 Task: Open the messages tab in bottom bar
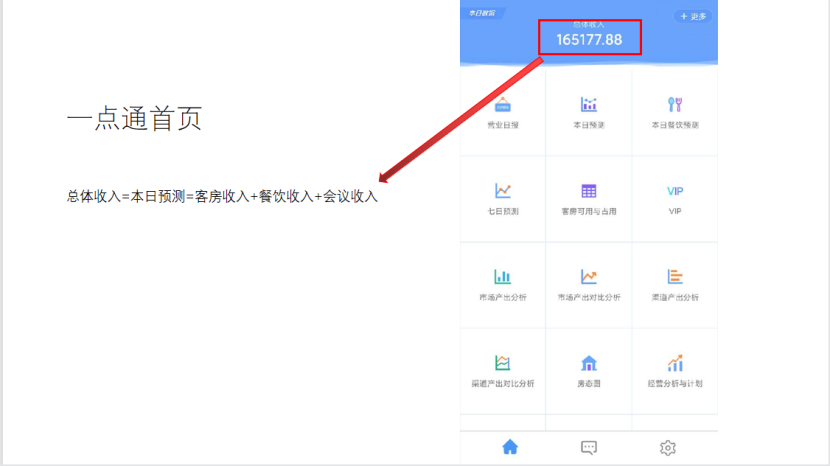pyautogui.click(x=589, y=447)
